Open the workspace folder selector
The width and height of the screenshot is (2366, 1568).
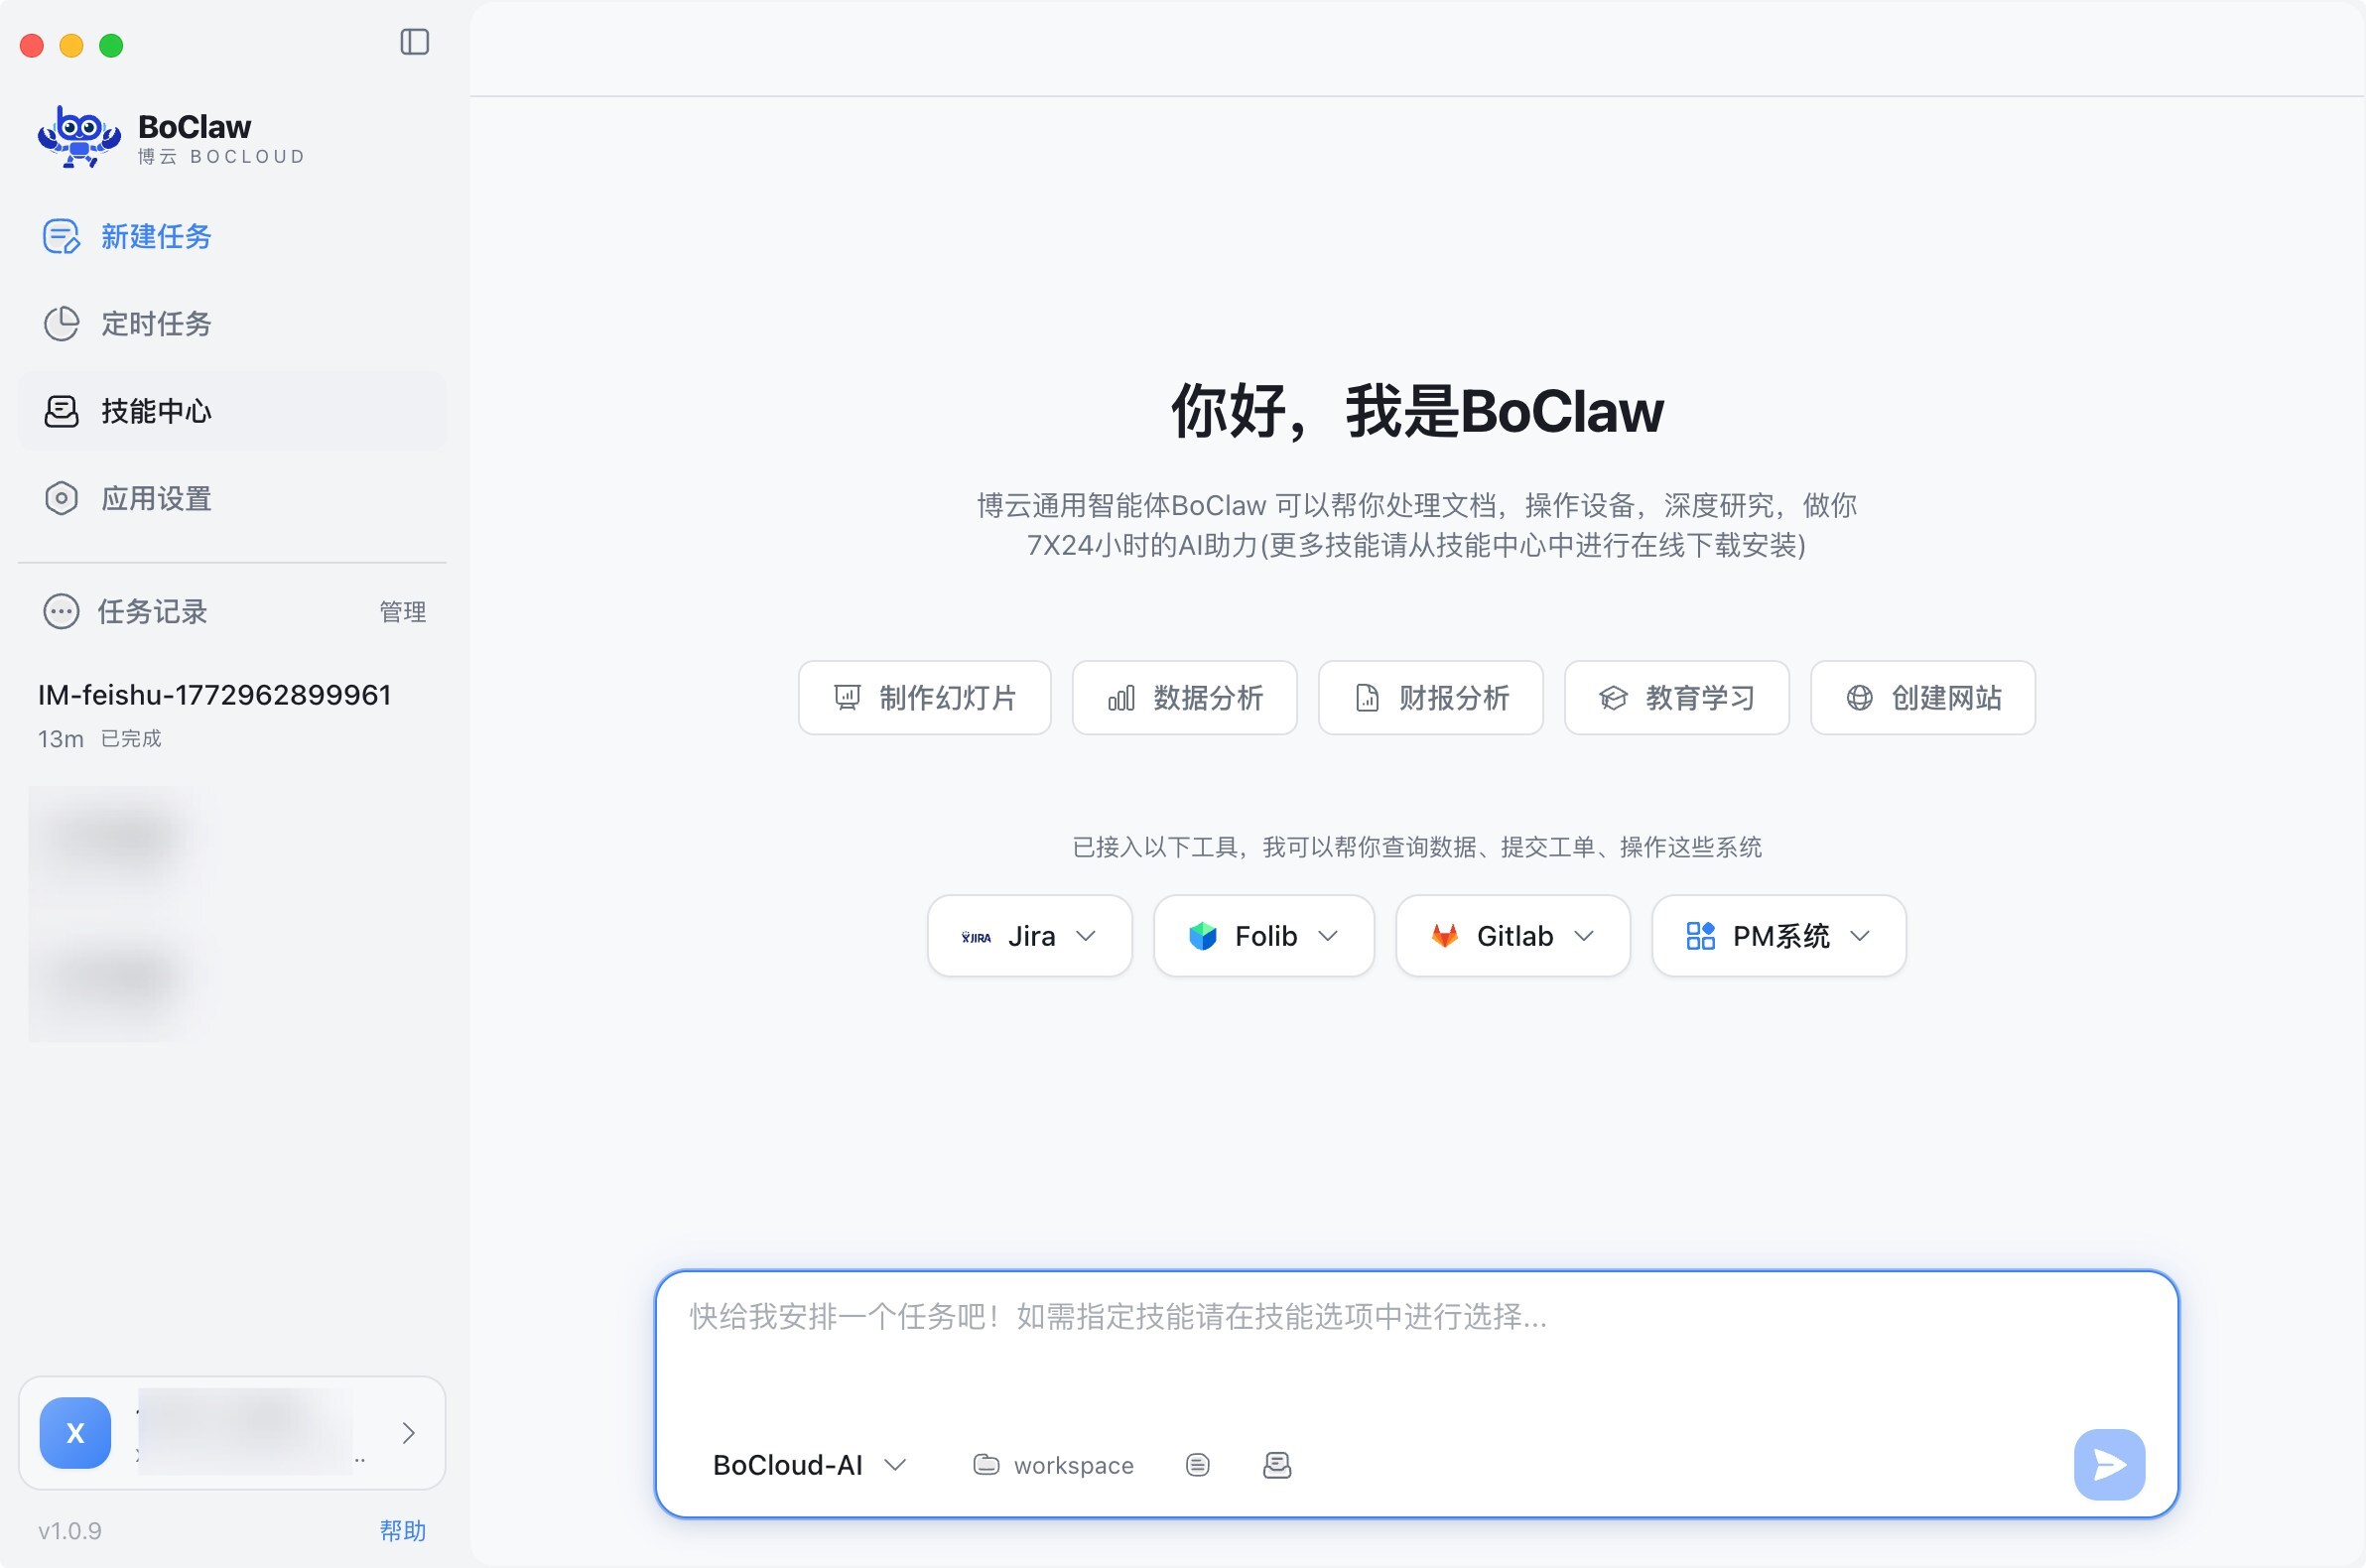[x=1051, y=1464]
